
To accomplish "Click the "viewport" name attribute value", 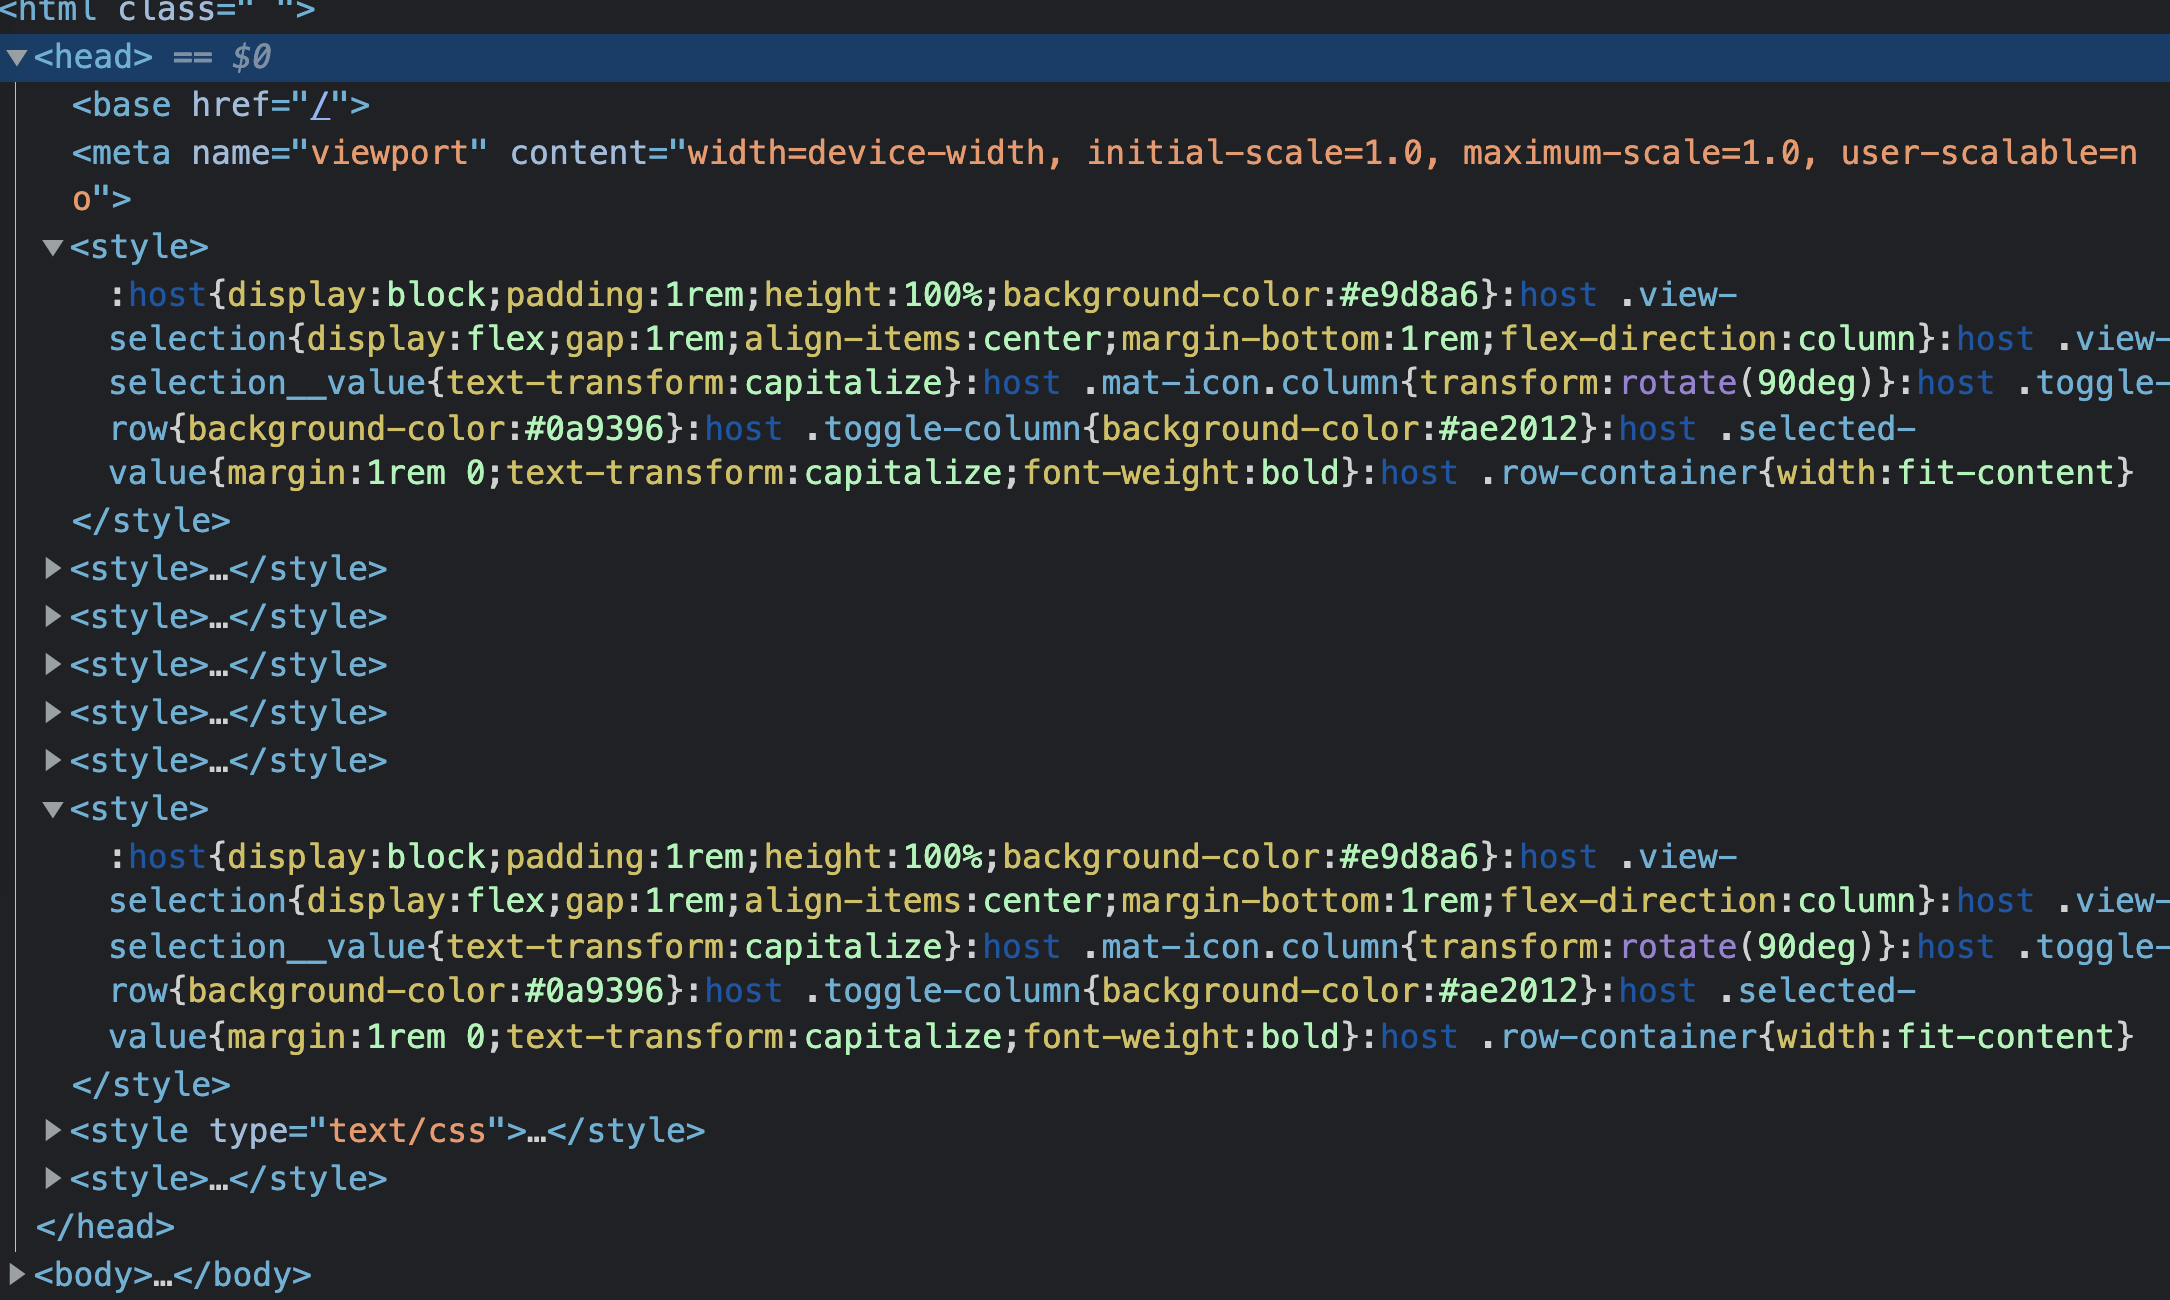I will 389,153.
